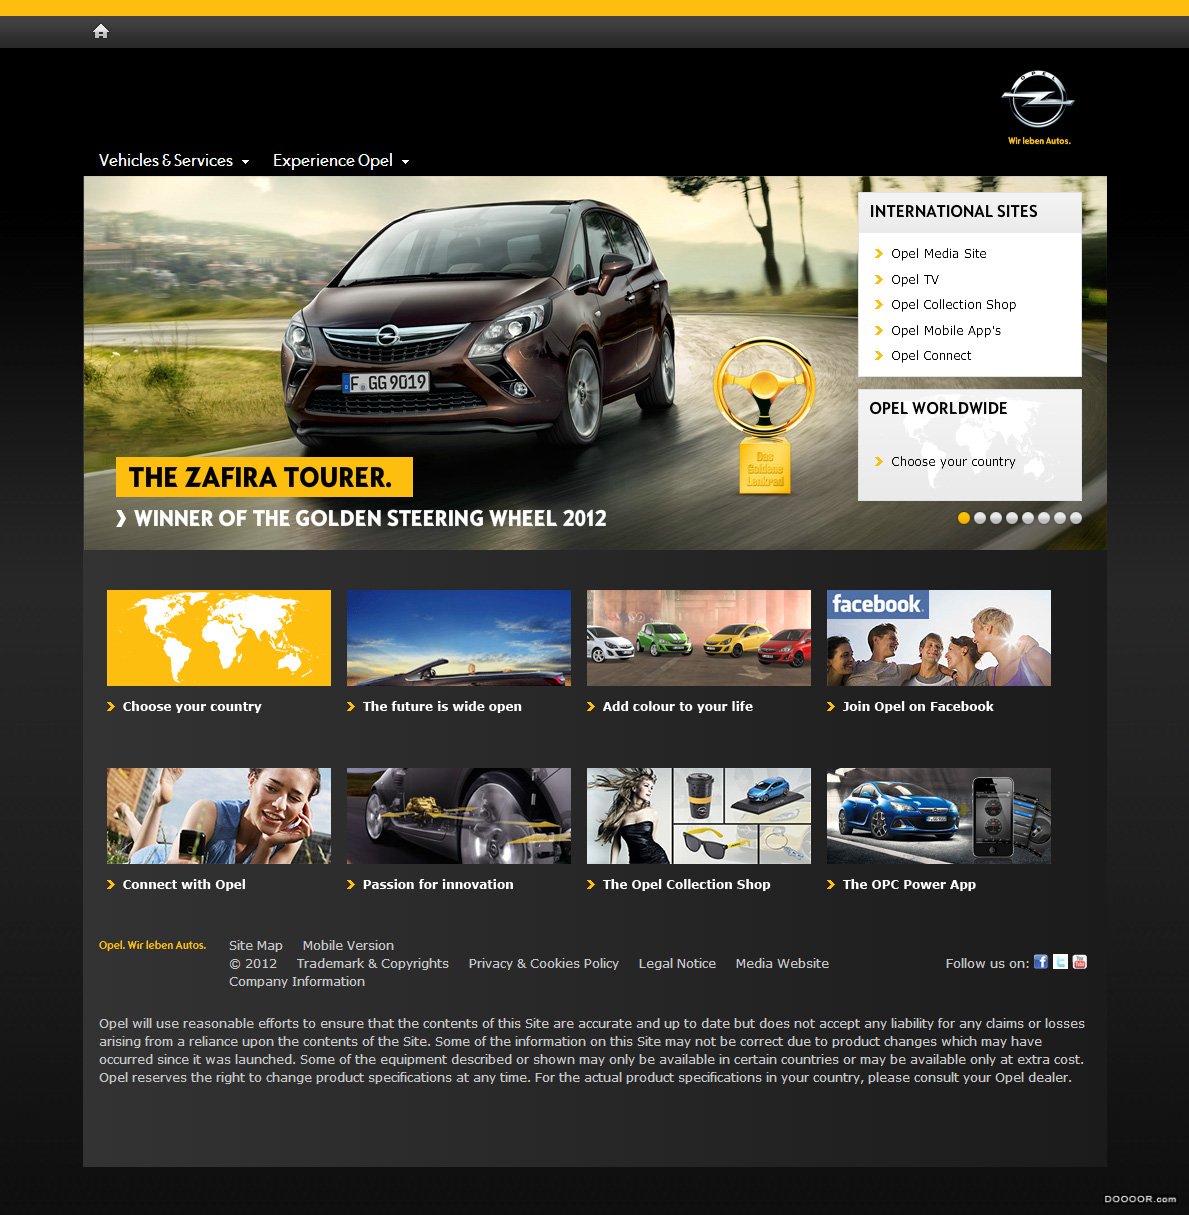Open Winner of the Golden Steering Wheel link
Viewport: 1189px width, 1215px height.
click(361, 519)
